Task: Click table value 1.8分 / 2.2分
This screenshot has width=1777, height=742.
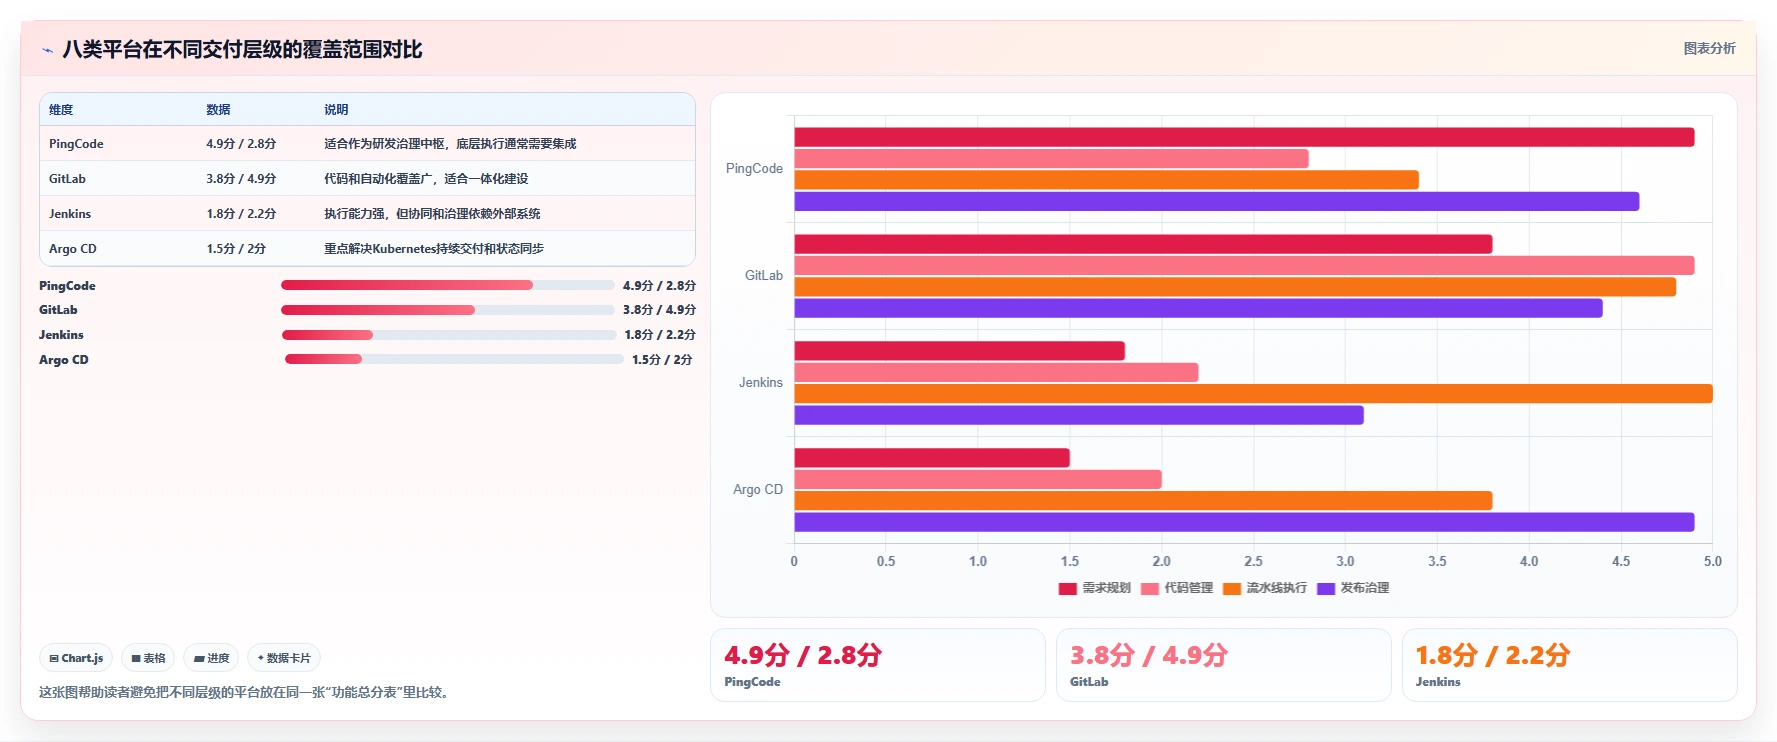Action: [241, 214]
